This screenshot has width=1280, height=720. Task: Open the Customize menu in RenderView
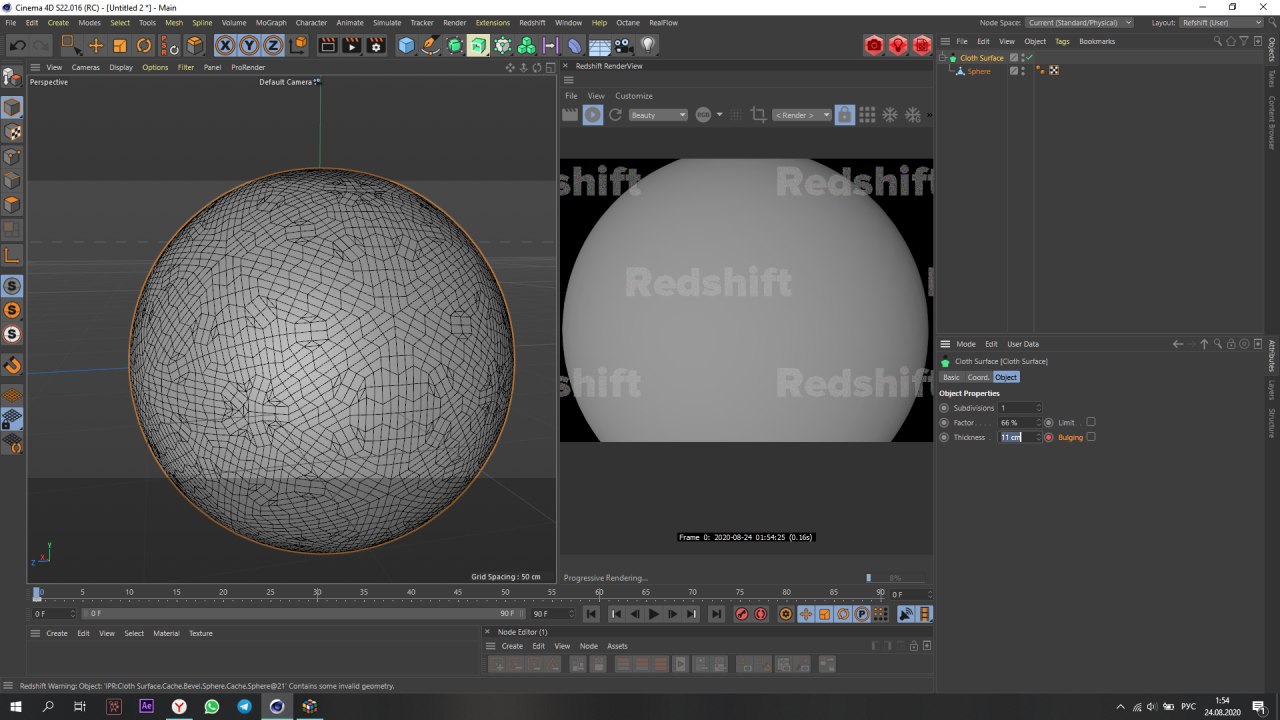(x=633, y=96)
